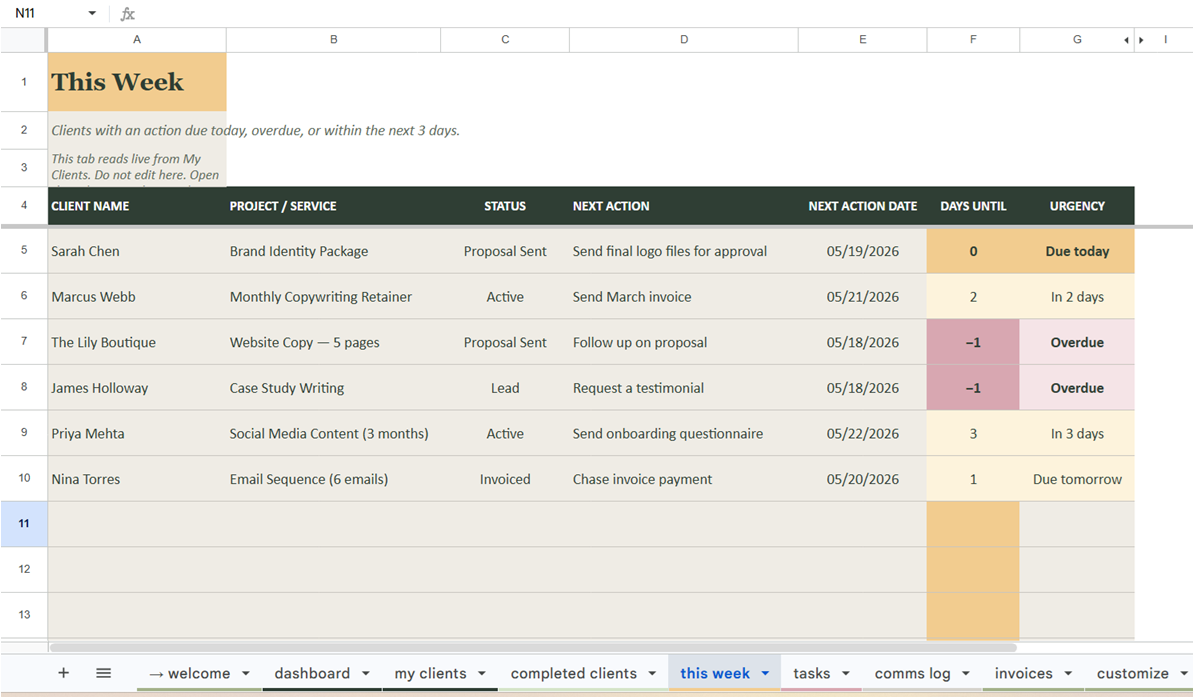The image size is (1193, 697).
Task: Click Case Study Writing cell
Action: tap(333, 388)
